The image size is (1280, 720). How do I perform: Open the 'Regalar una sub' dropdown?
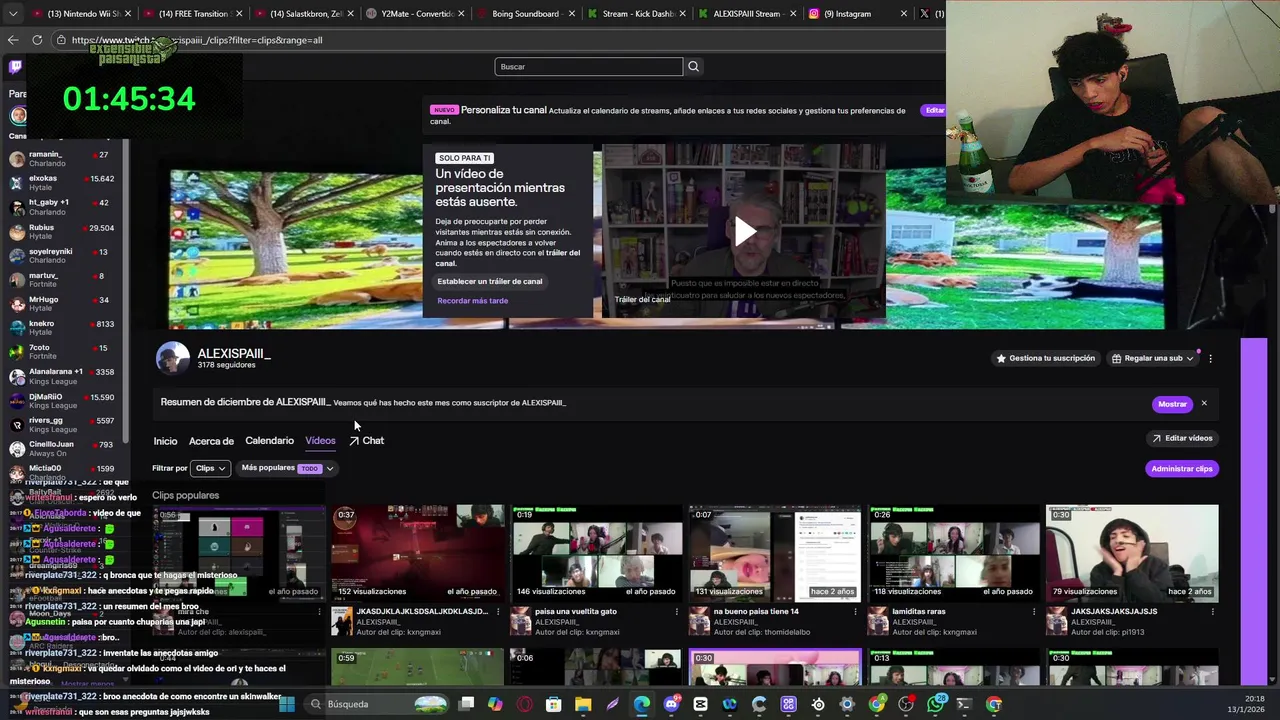pos(1153,358)
